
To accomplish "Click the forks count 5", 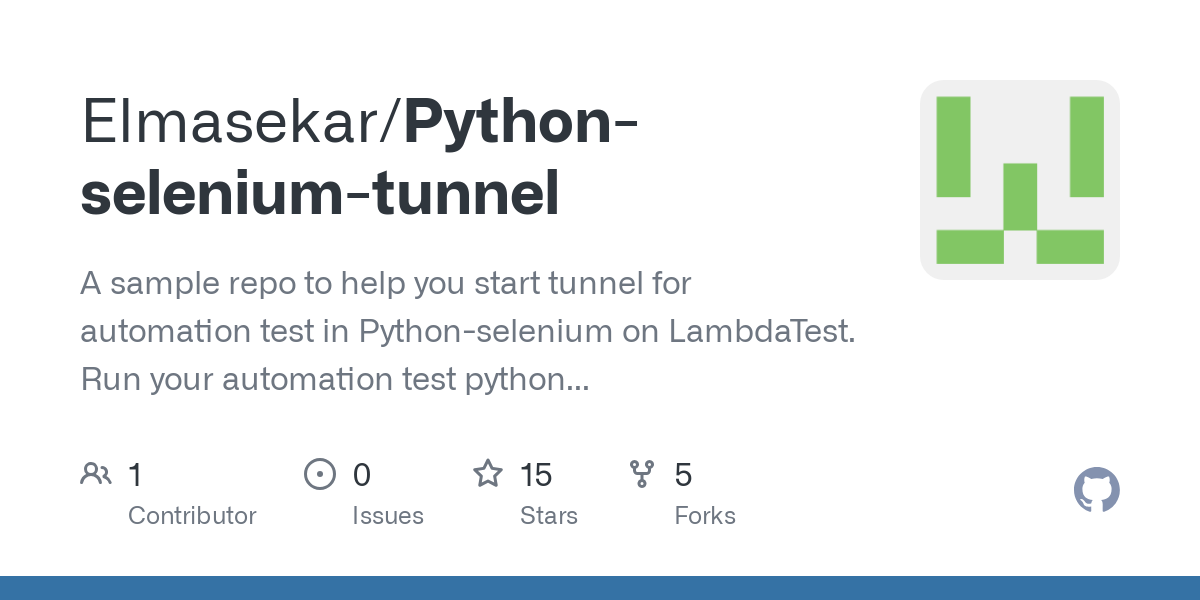I will (684, 474).
